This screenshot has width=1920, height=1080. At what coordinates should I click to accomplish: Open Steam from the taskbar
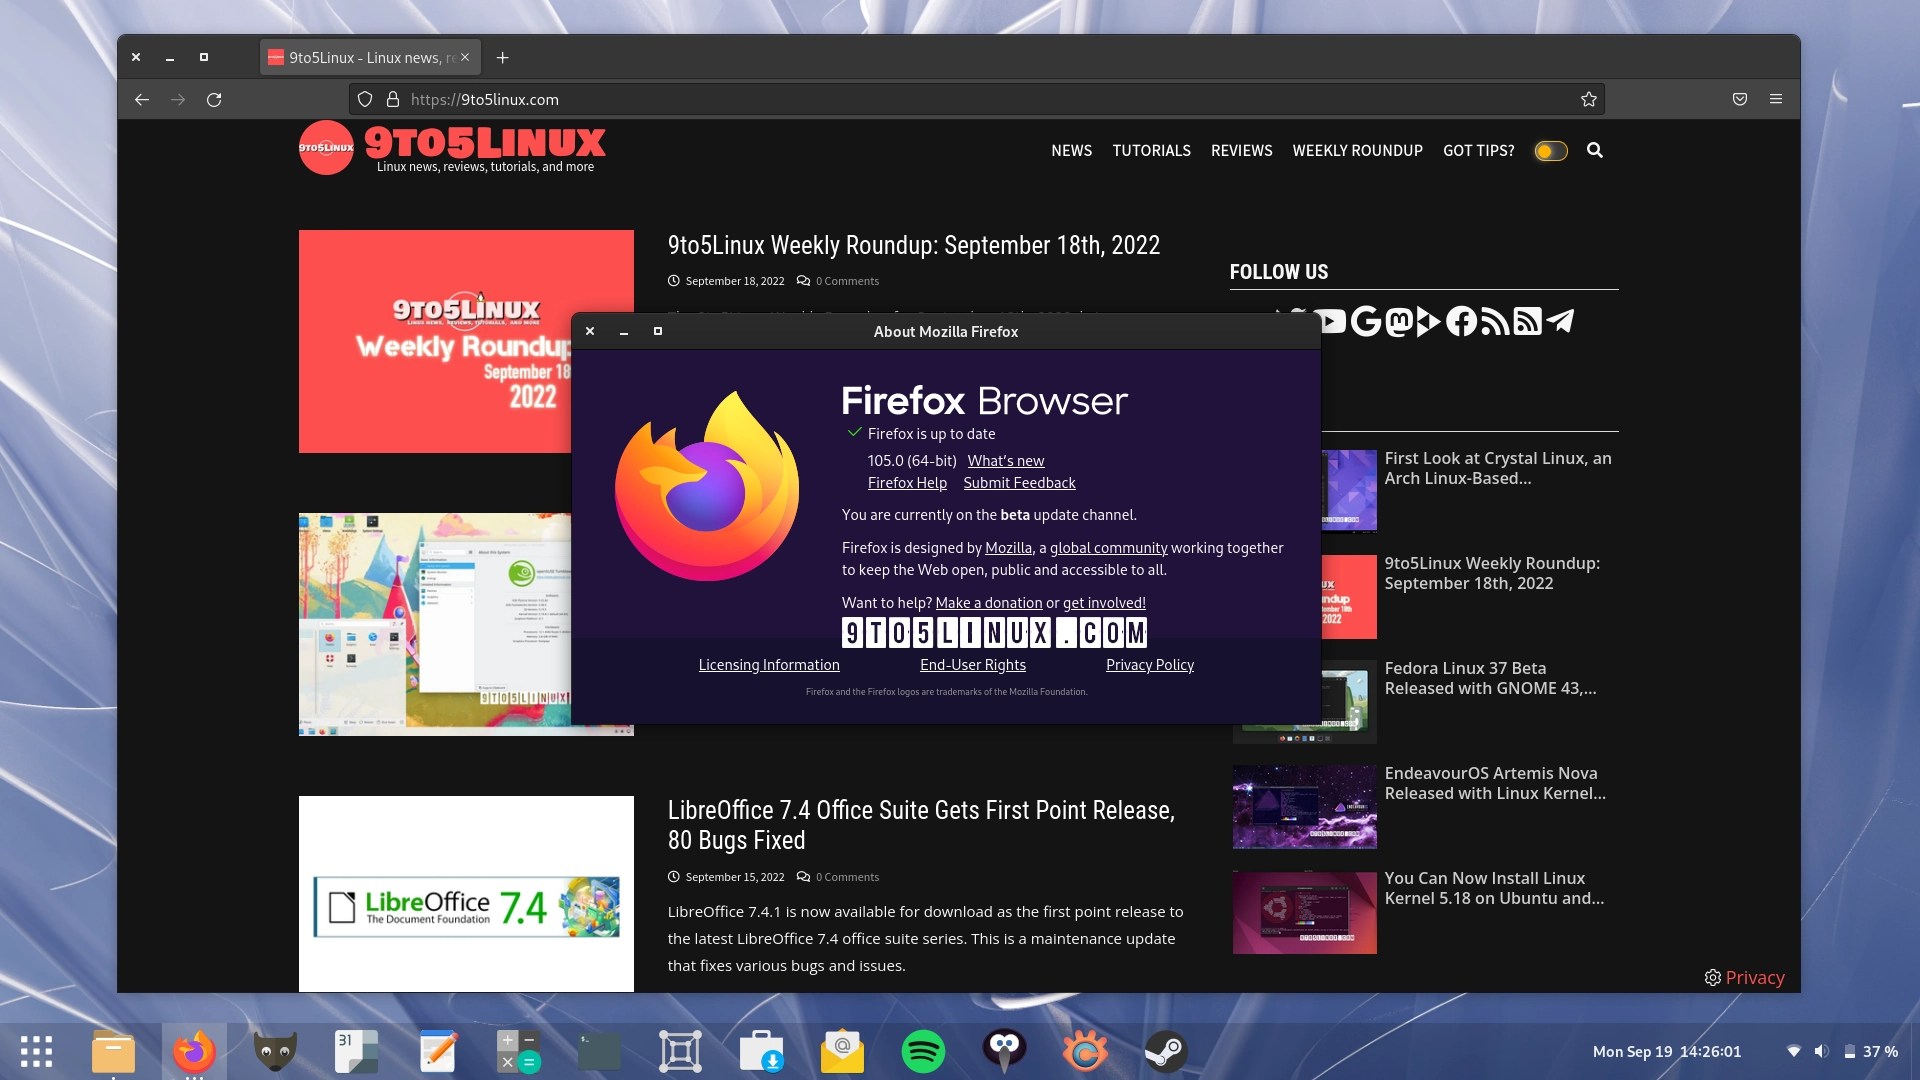coord(1166,1051)
